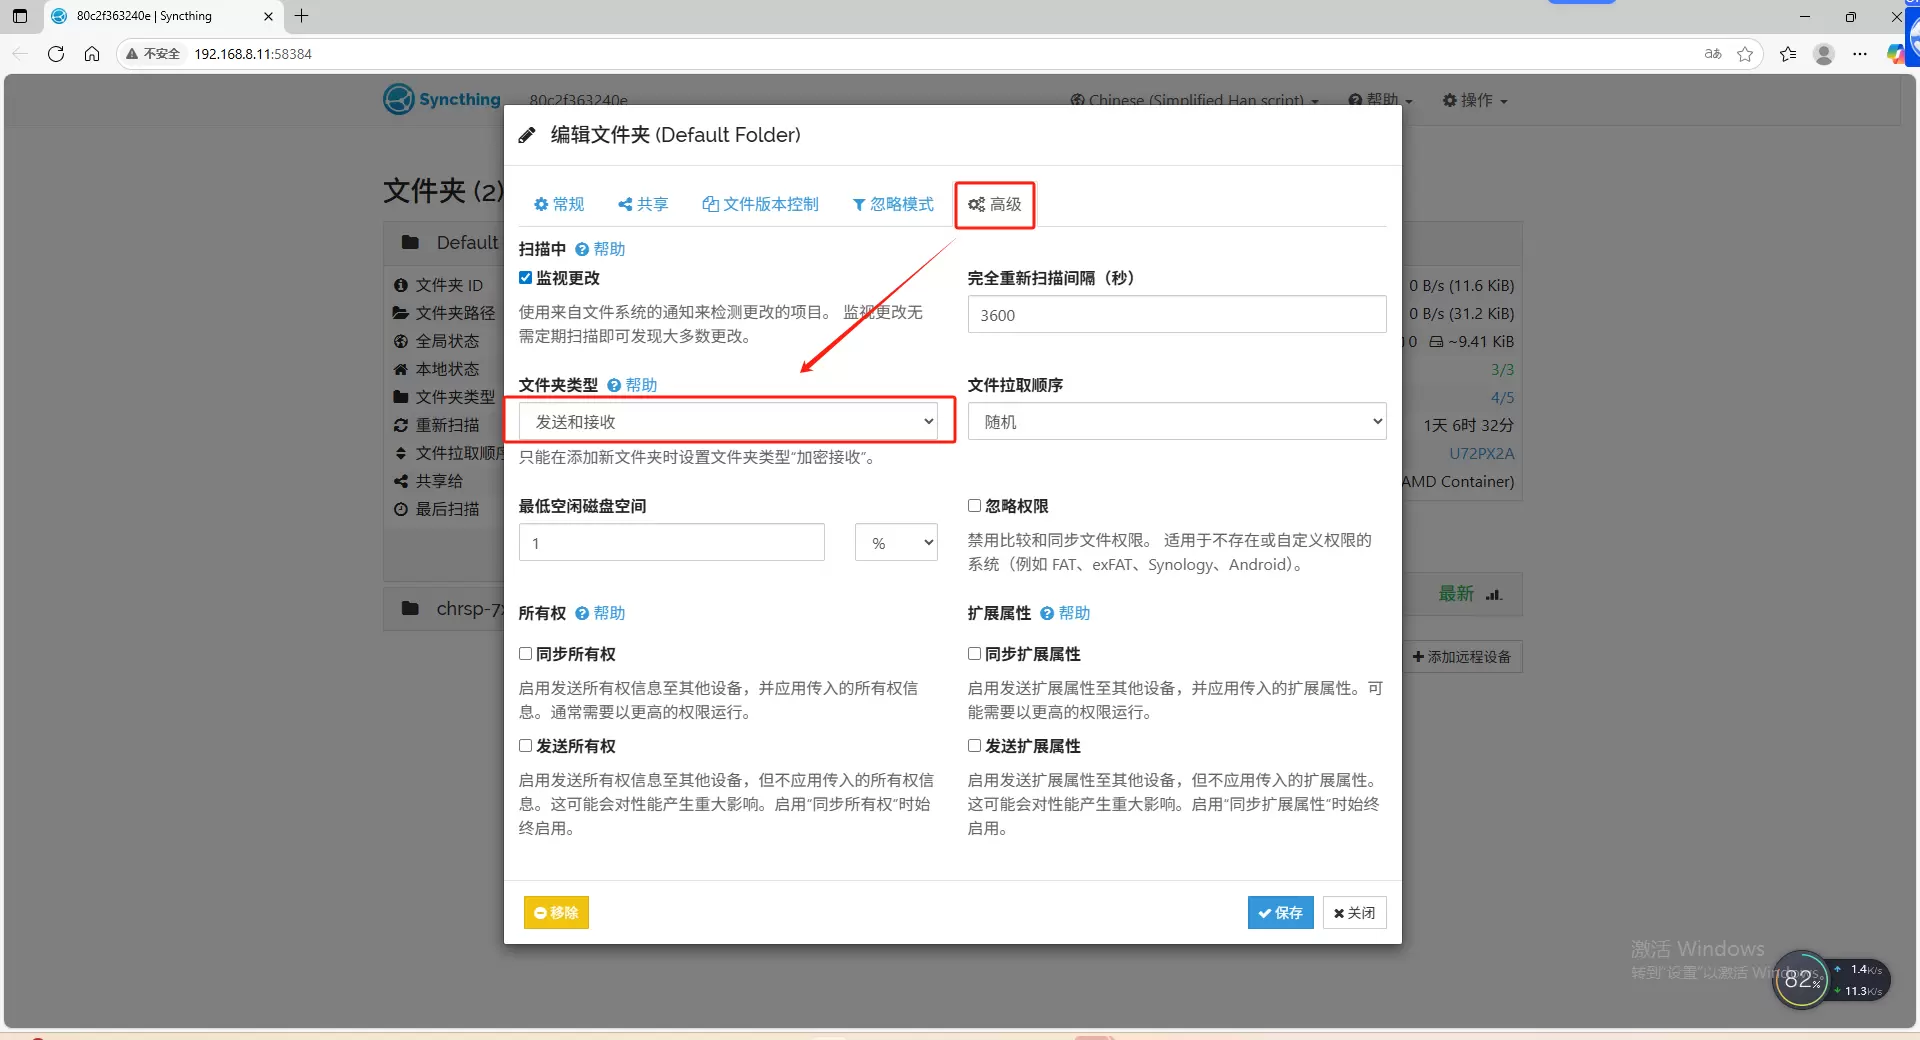The height and width of the screenshot is (1040, 1920).
Task: Click the 完全重新扫描间隔 input field
Action: point(1176,315)
